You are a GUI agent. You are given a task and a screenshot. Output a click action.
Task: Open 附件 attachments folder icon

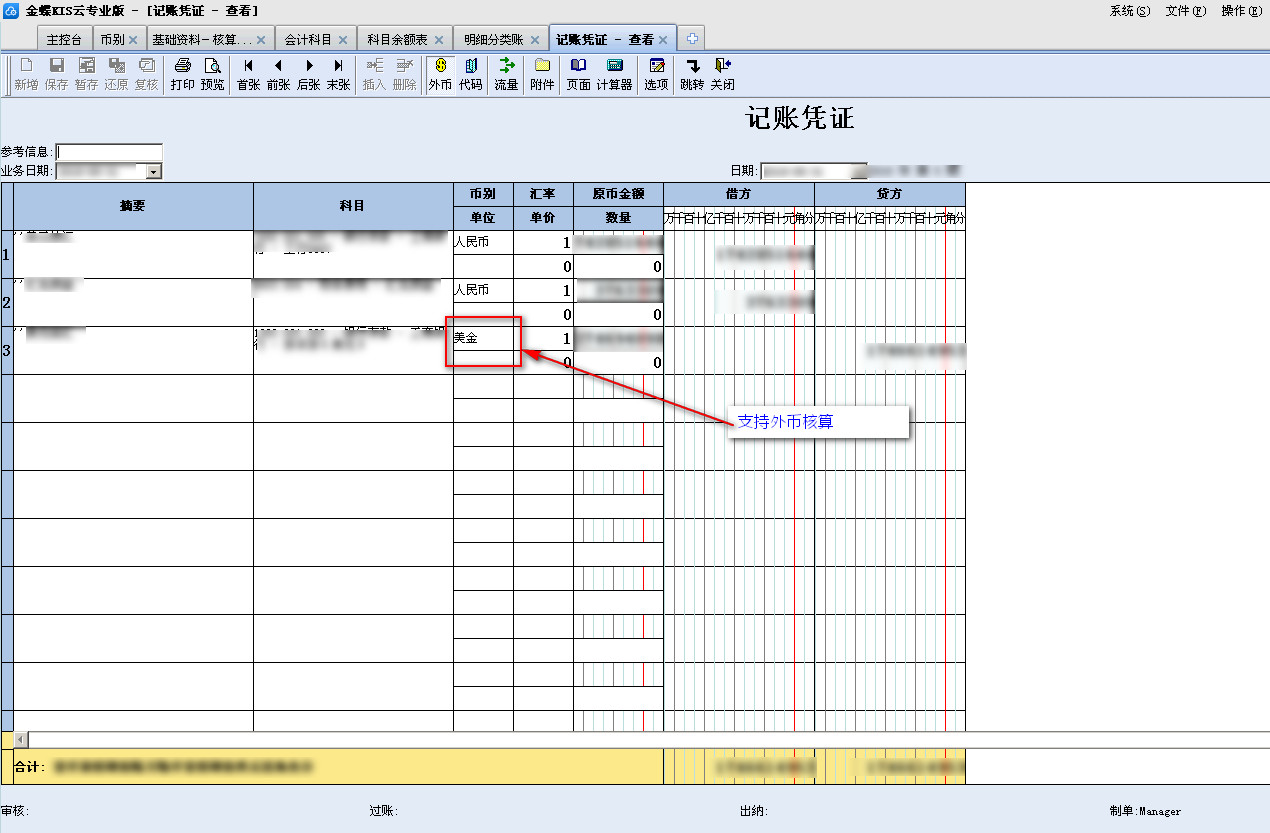tap(542, 74)
